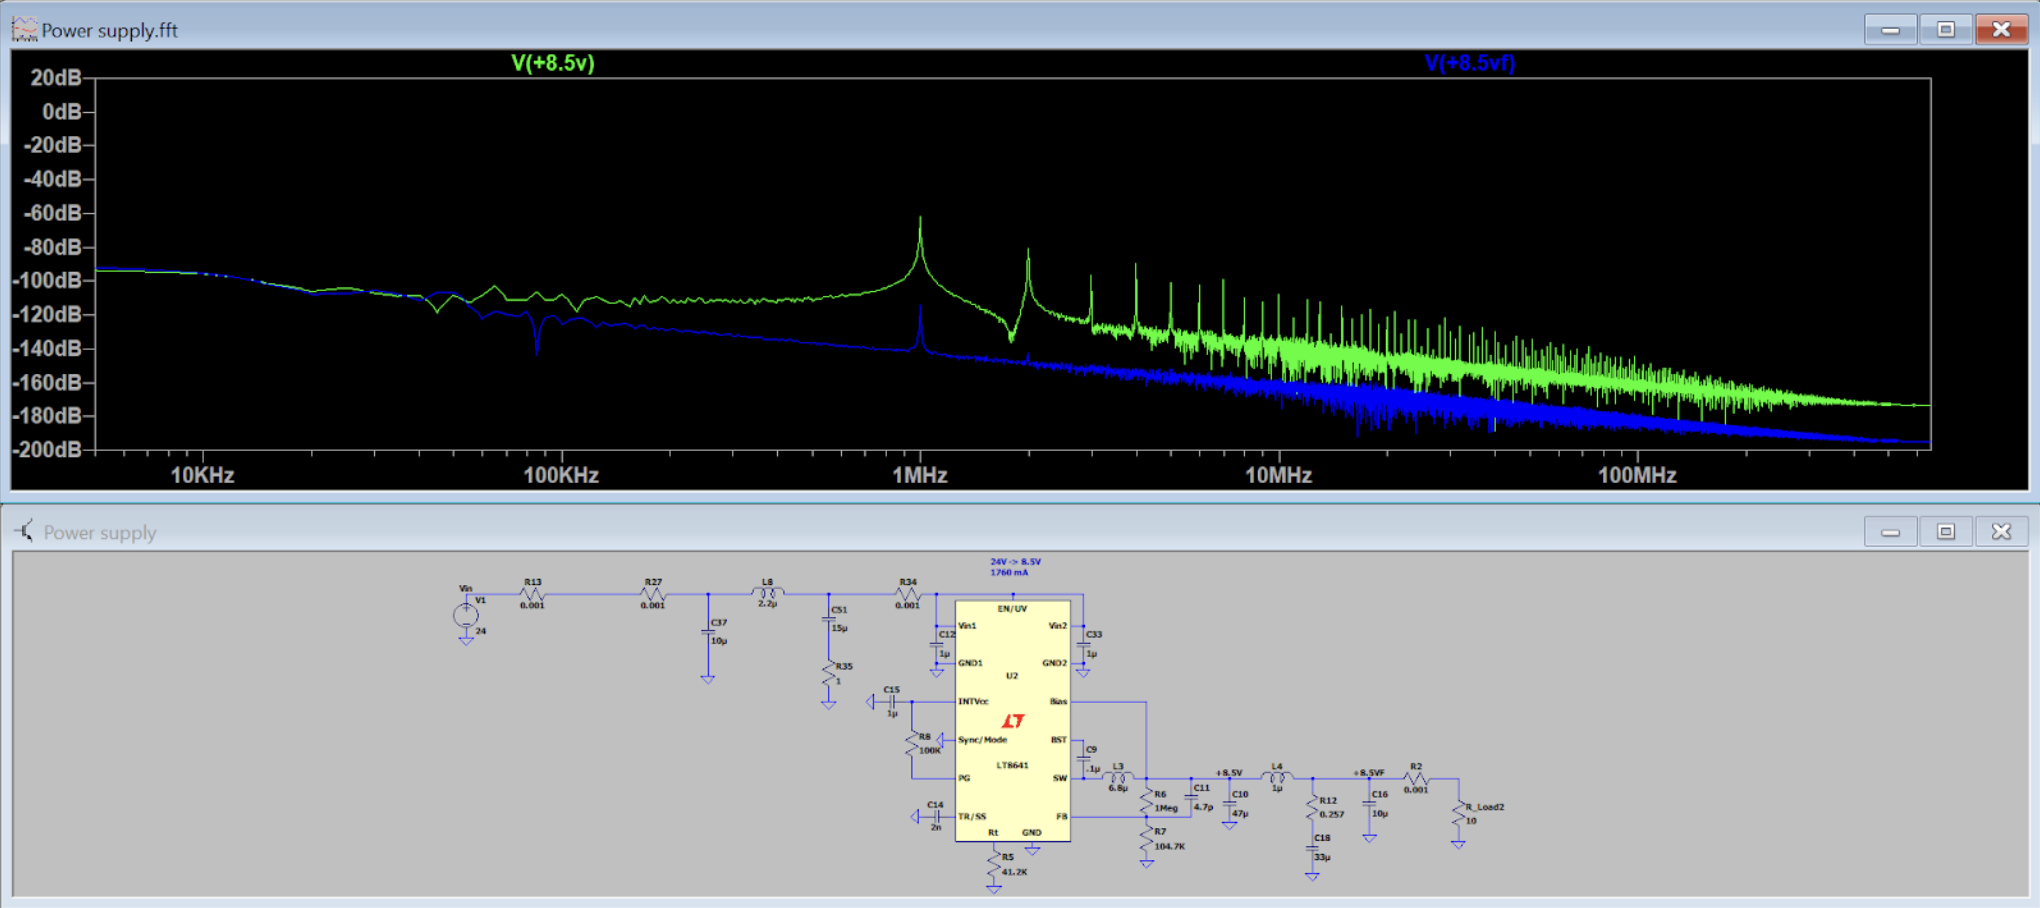The width and height of the screenshot is (2040, 908).
Task: Click the L4 filter inductor symbol
Action: click(x=1277, y=778)
